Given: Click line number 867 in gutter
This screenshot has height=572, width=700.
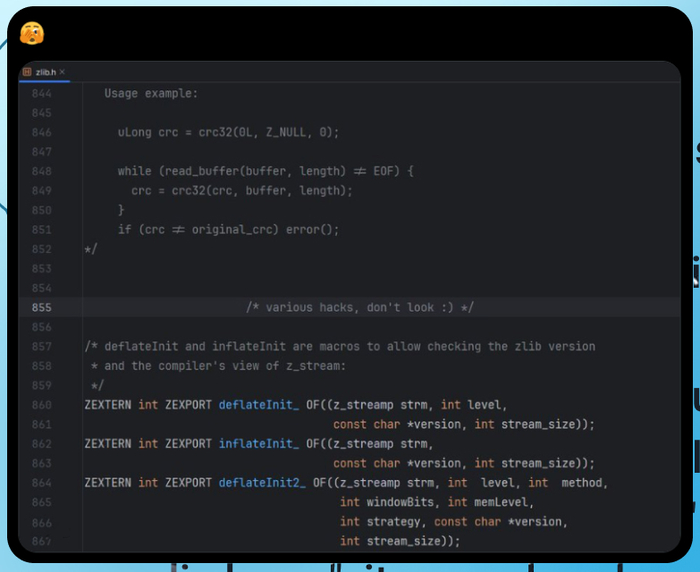Looking at the screenshot, I should 41,541.
